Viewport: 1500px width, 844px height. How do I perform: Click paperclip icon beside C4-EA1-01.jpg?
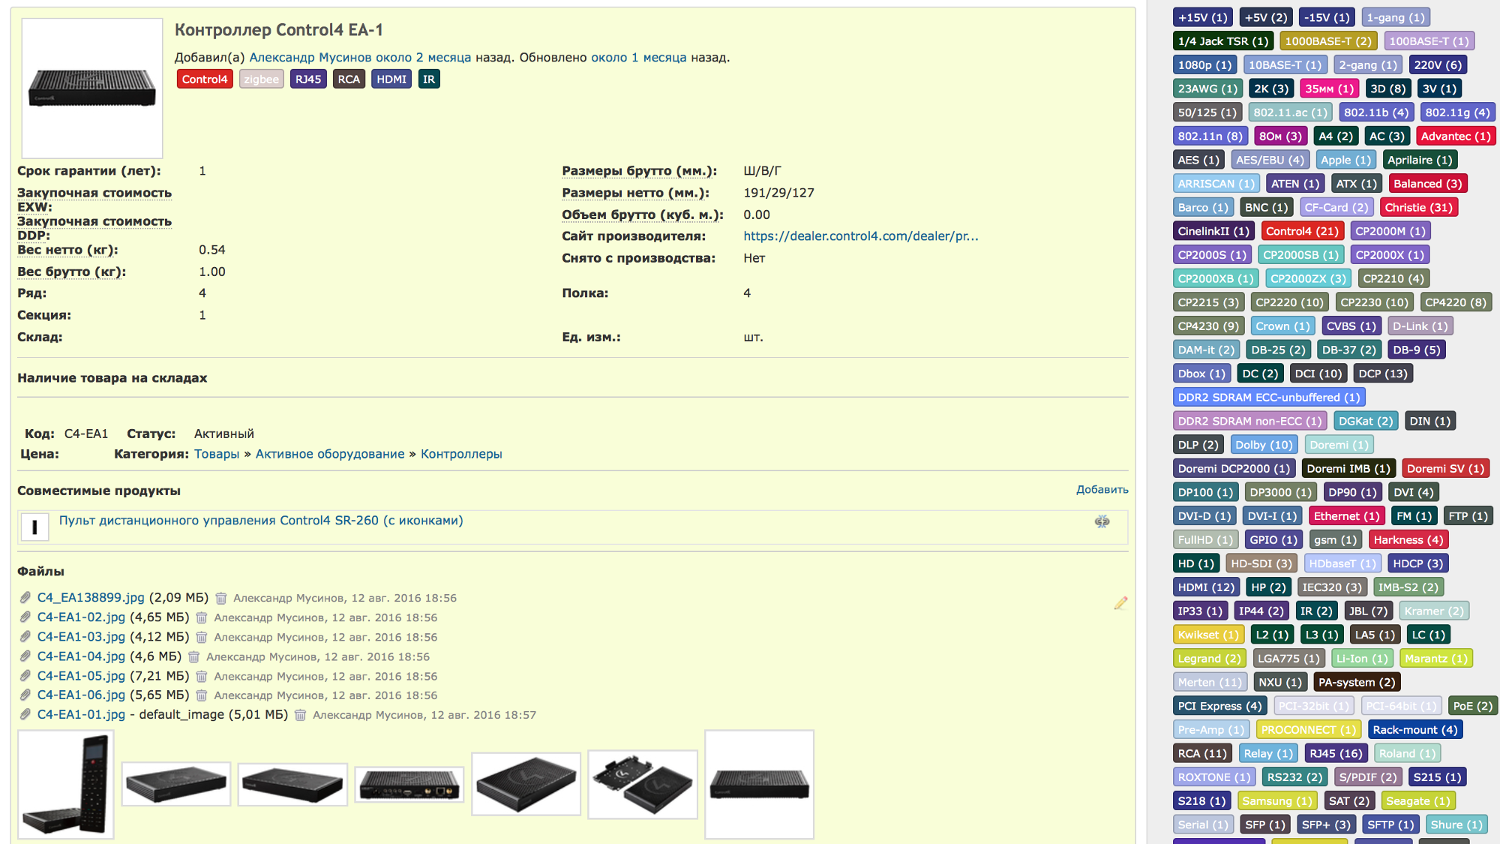pos(25,715)
